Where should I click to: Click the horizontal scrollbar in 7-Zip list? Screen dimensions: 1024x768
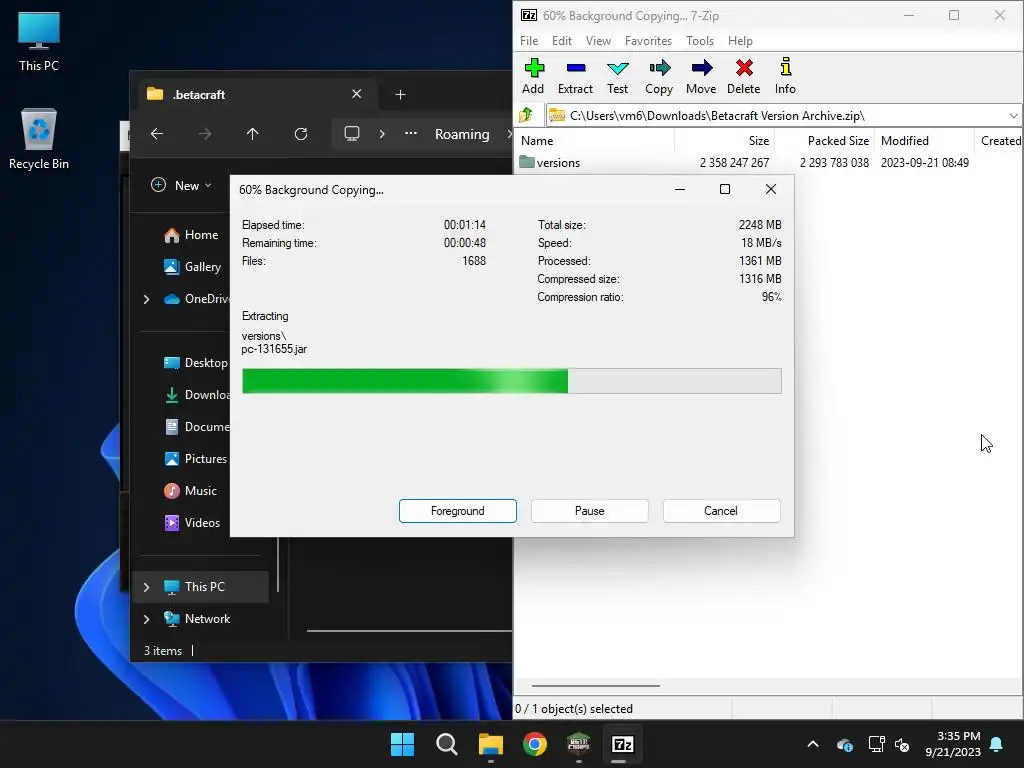pos(596,686)
